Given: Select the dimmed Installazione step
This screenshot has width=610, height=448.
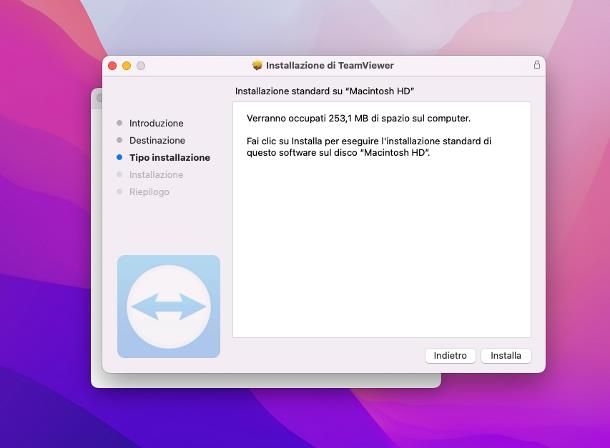Looking at the screenshot, I should click(156, 175).
